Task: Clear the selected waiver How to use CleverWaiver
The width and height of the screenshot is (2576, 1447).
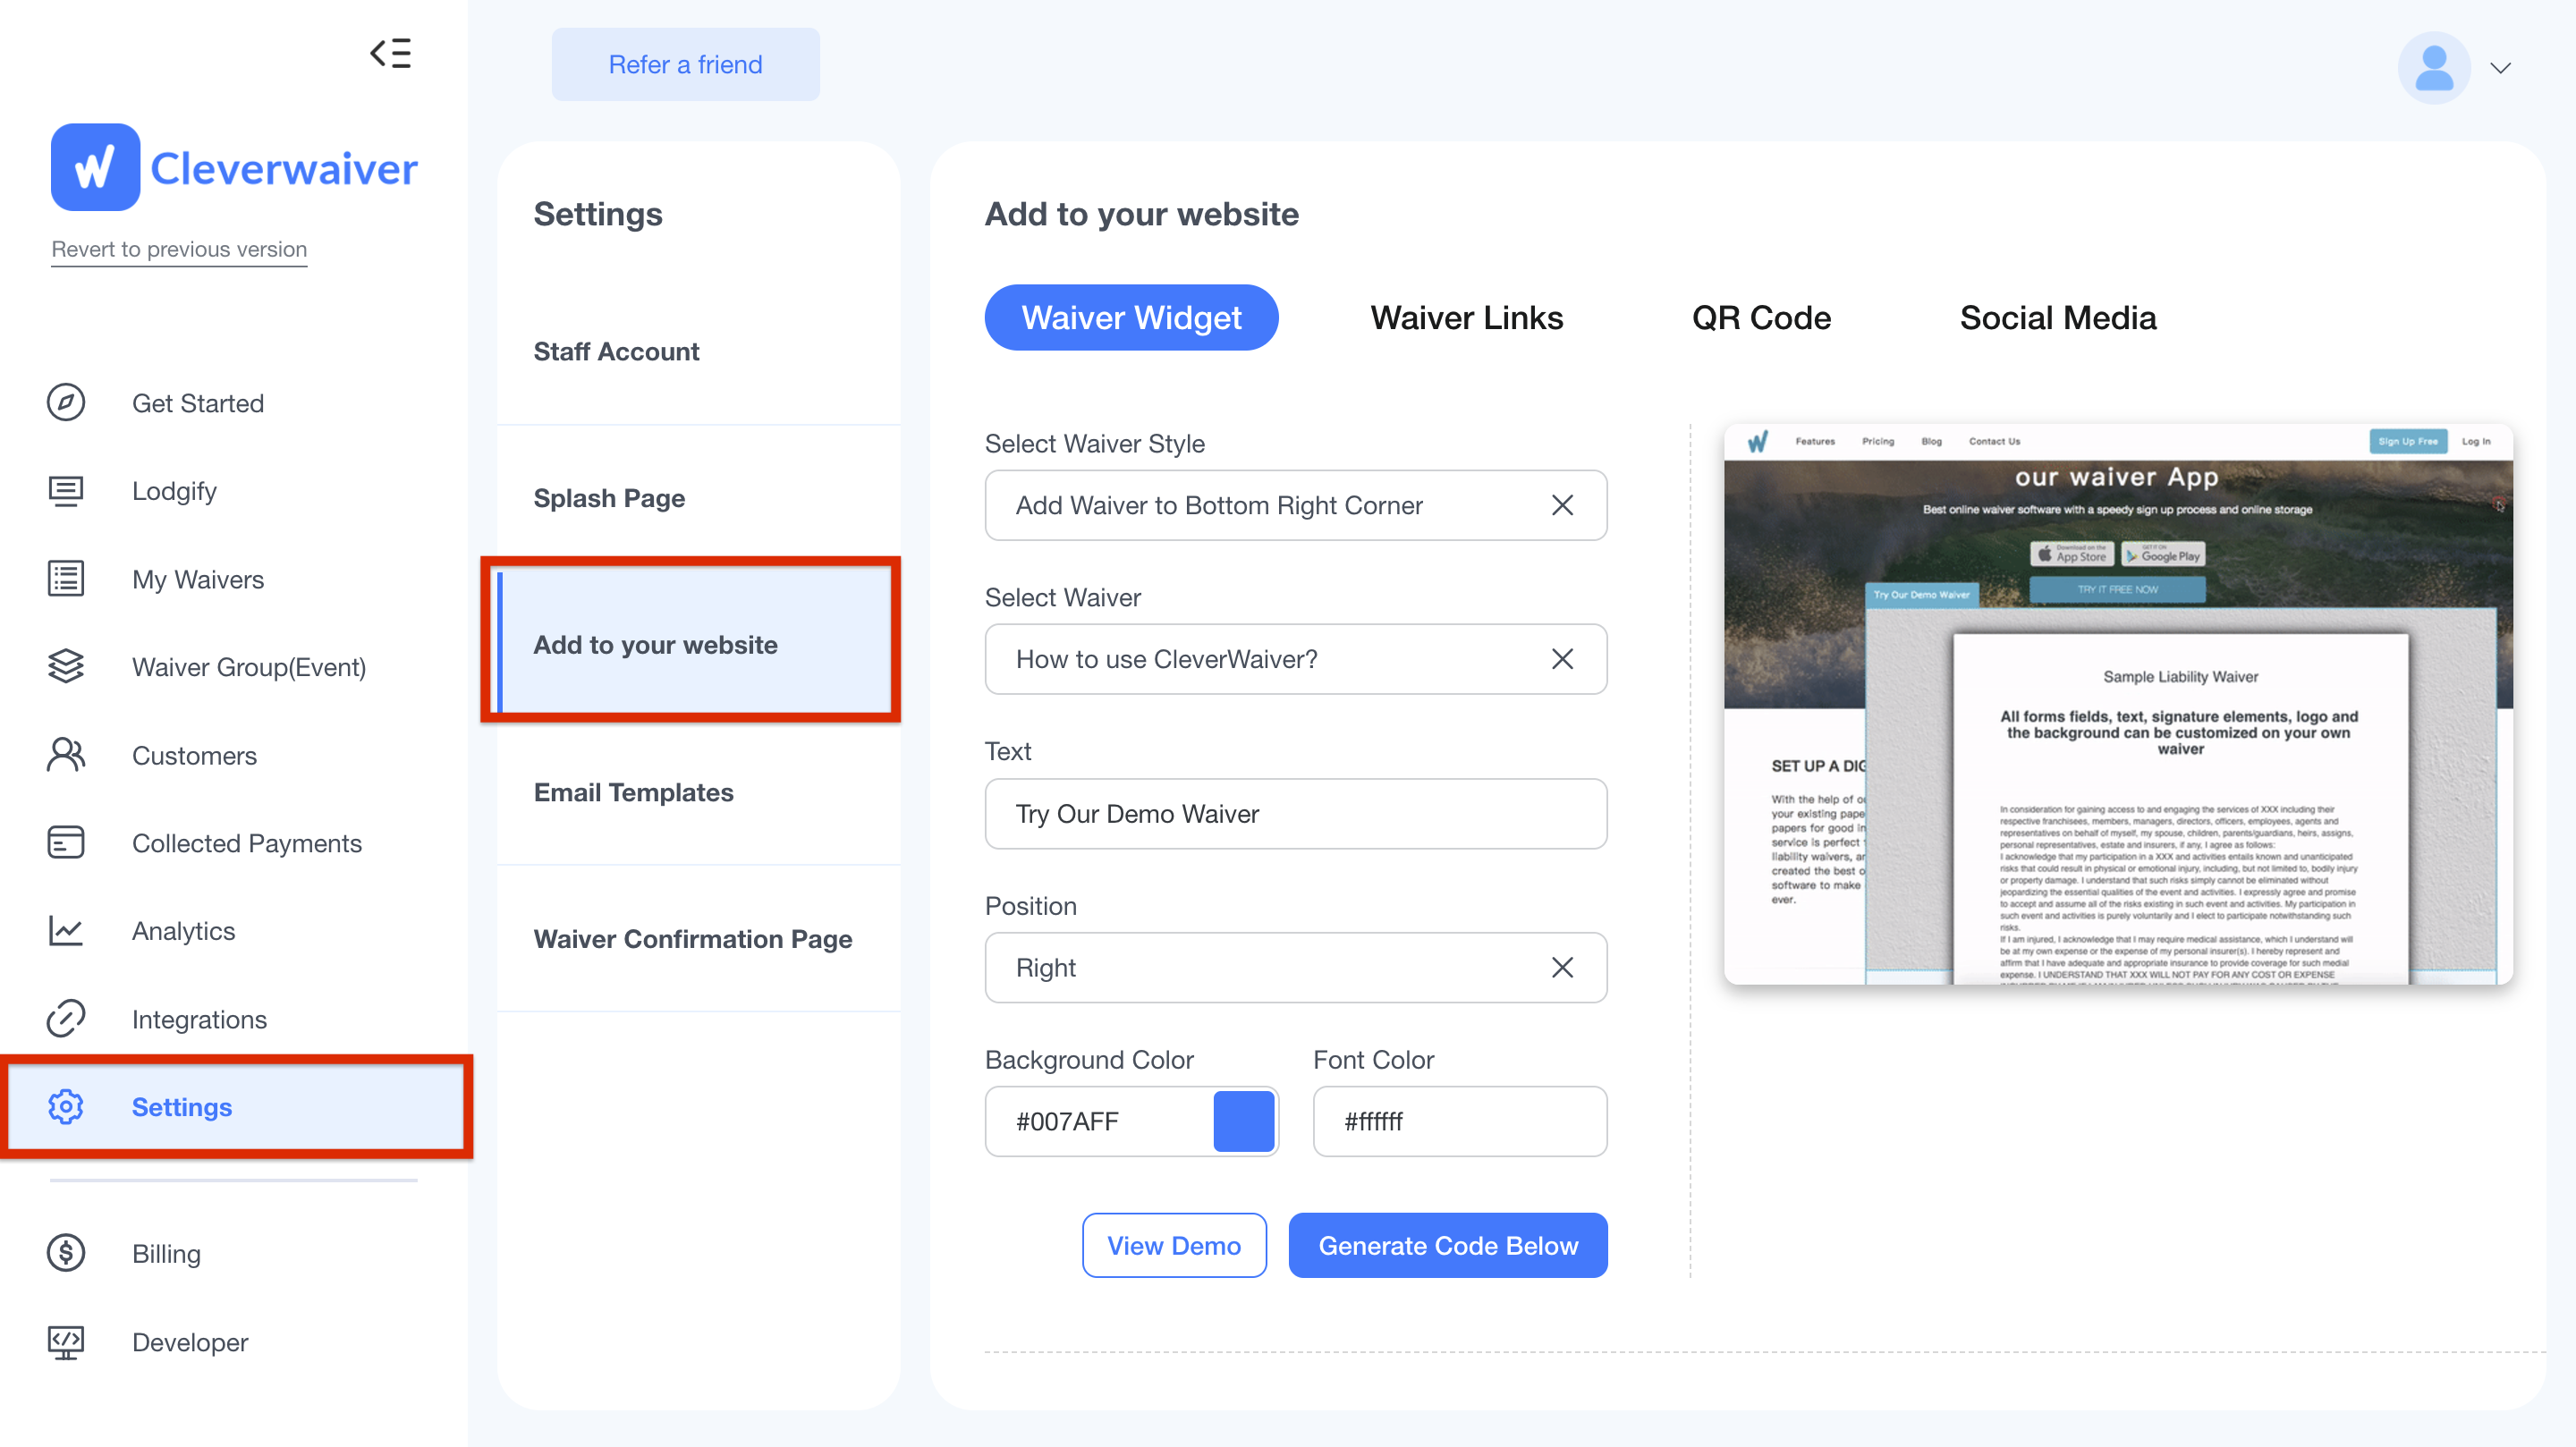Action: [x=1562, y=659]
